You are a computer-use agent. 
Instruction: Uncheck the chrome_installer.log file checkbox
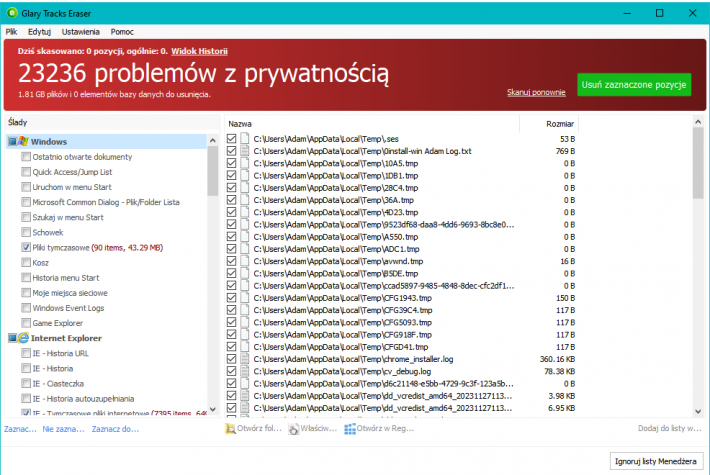pyautogui.click(x=231, y=359)
